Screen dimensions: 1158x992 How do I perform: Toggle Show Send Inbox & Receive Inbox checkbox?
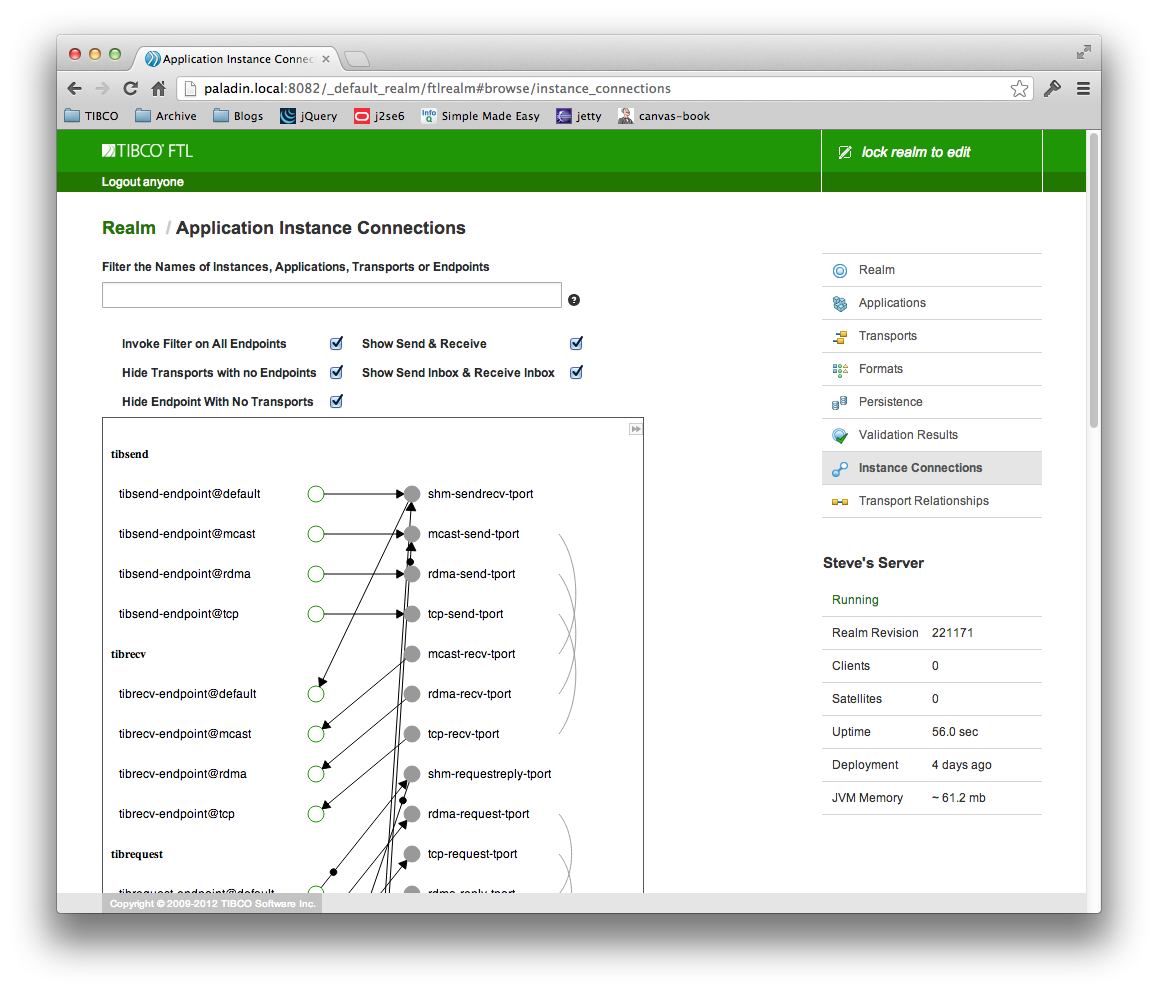576,372
